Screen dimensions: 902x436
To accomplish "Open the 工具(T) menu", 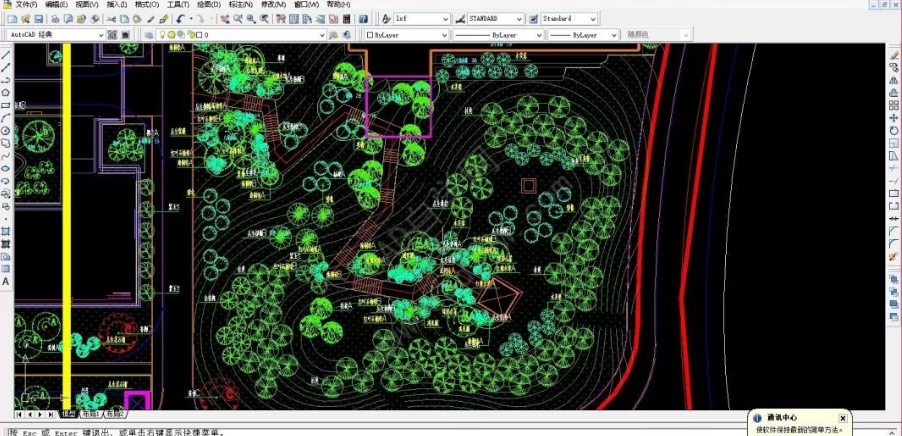I will pos(178,5).
